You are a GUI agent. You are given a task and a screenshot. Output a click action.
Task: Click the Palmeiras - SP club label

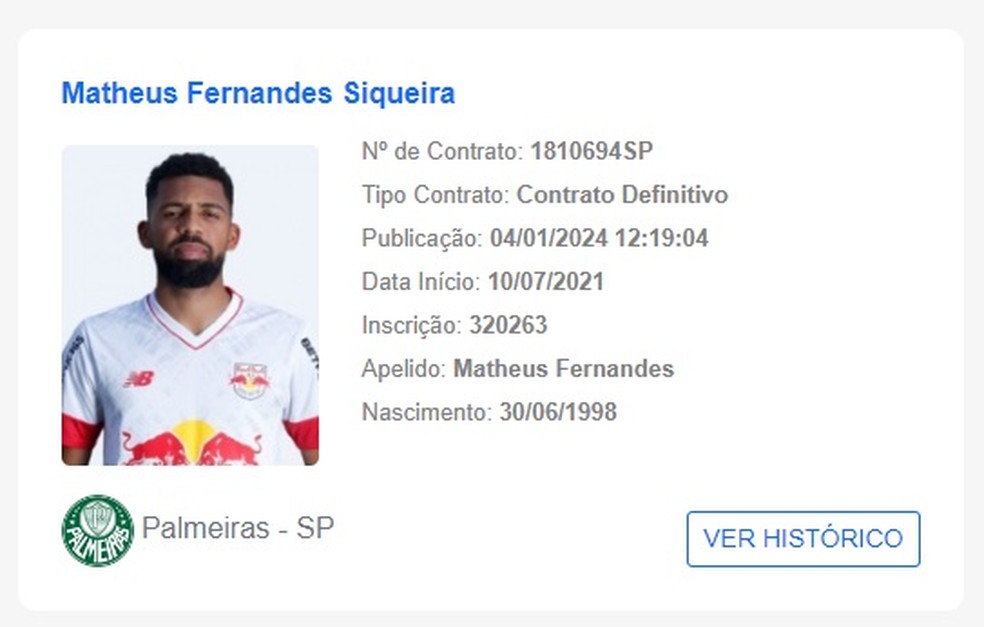pos(237,527)
